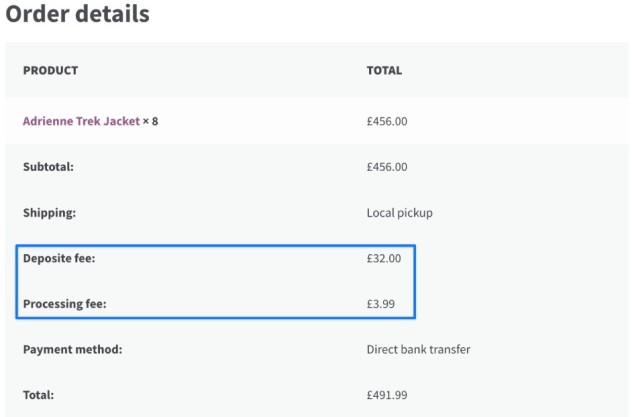Viewport: 632px width, 417px height.
Task: Click the Order details heading
Action: 77,13
